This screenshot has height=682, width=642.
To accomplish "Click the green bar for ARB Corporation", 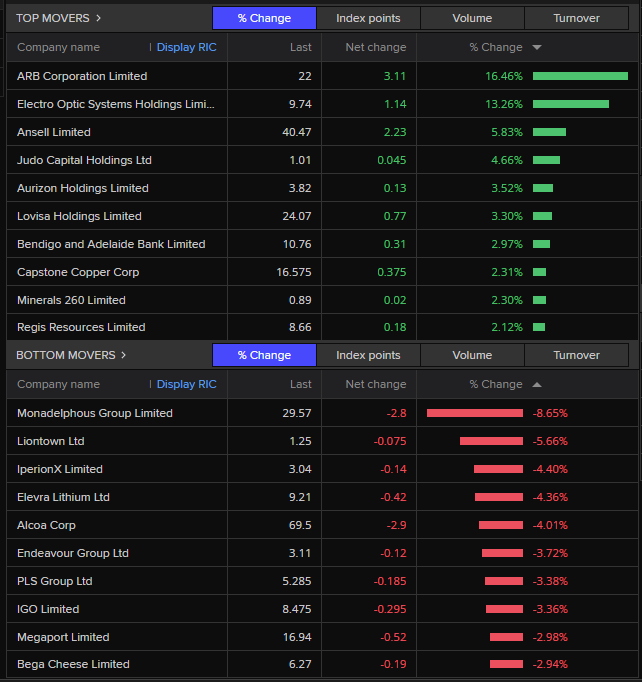I will click(580, 76).
